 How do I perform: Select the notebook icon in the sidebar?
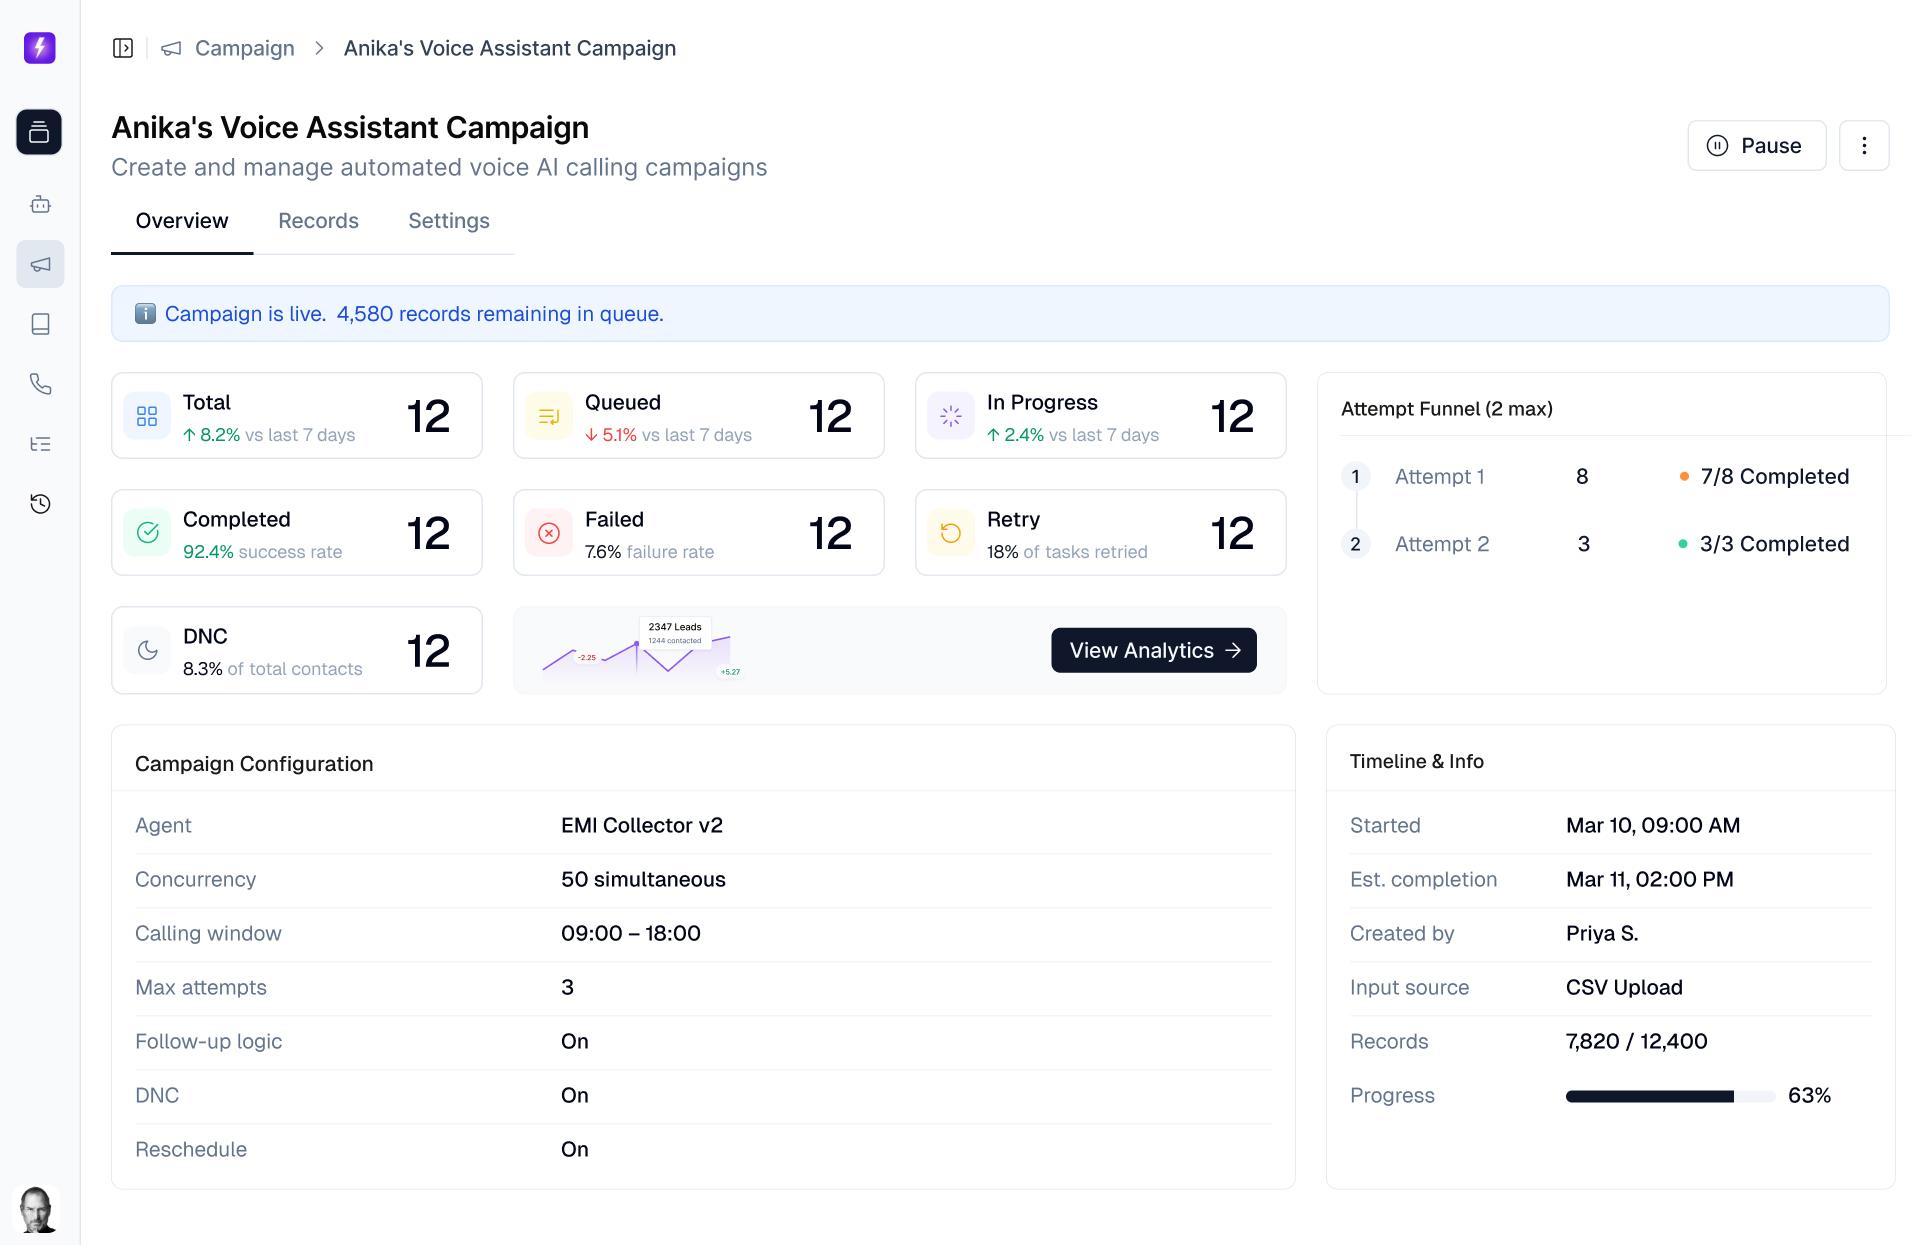tap(40, 323)
